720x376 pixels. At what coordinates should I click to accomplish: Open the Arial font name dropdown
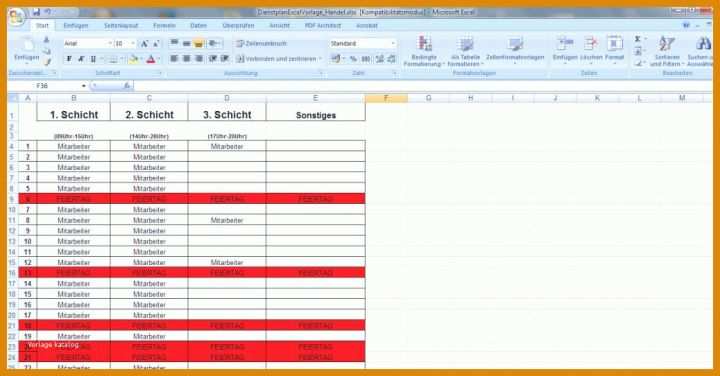pyautogui.click(x=88, y=44)
